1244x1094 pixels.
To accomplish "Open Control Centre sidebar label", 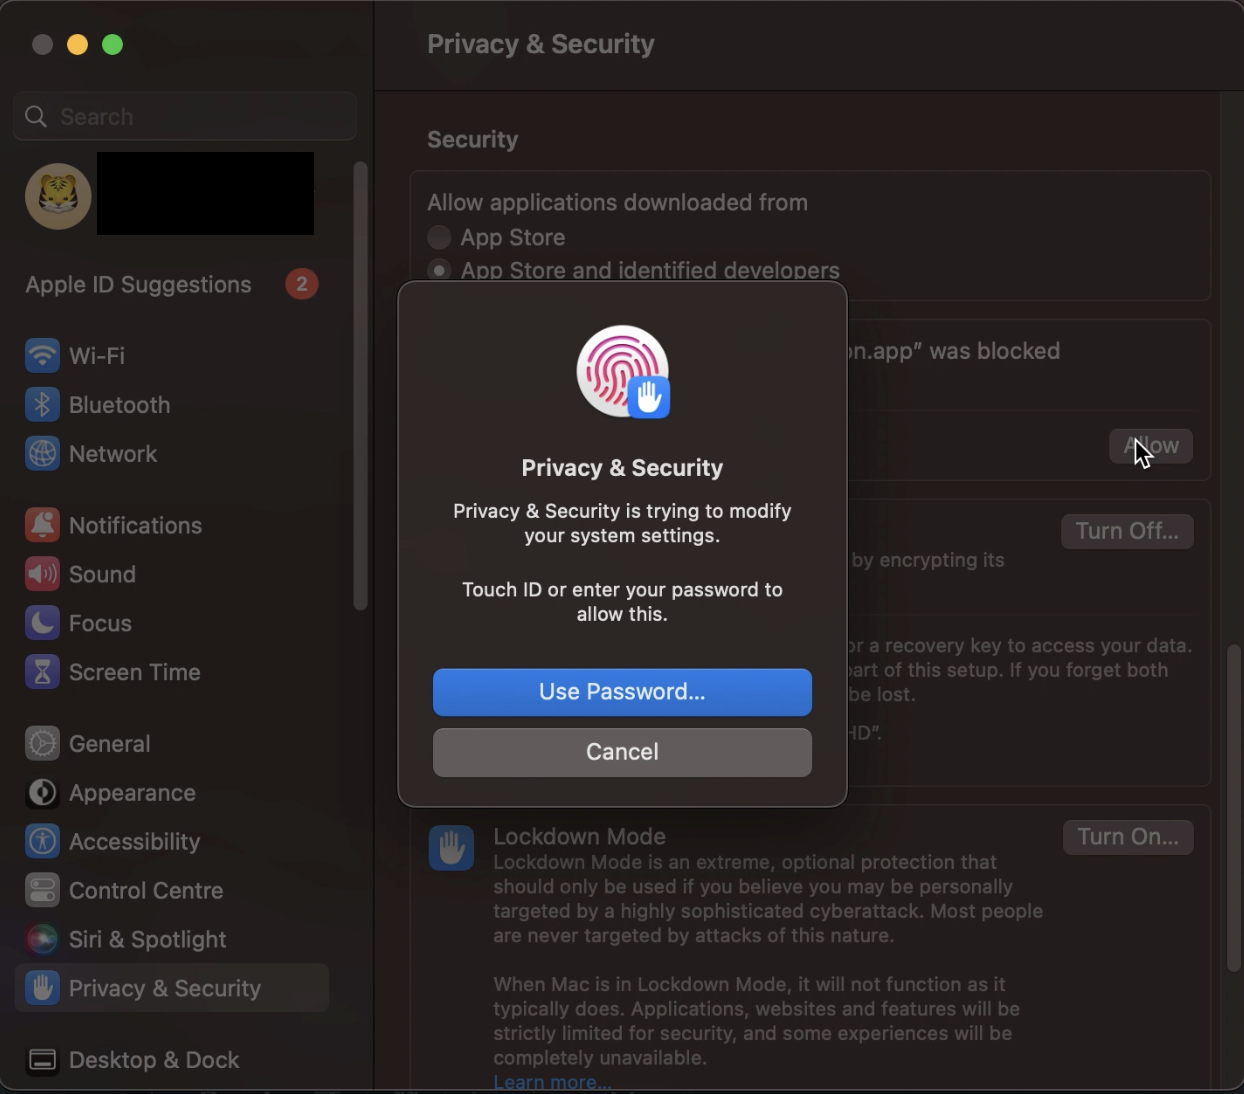I will point(146,890).
